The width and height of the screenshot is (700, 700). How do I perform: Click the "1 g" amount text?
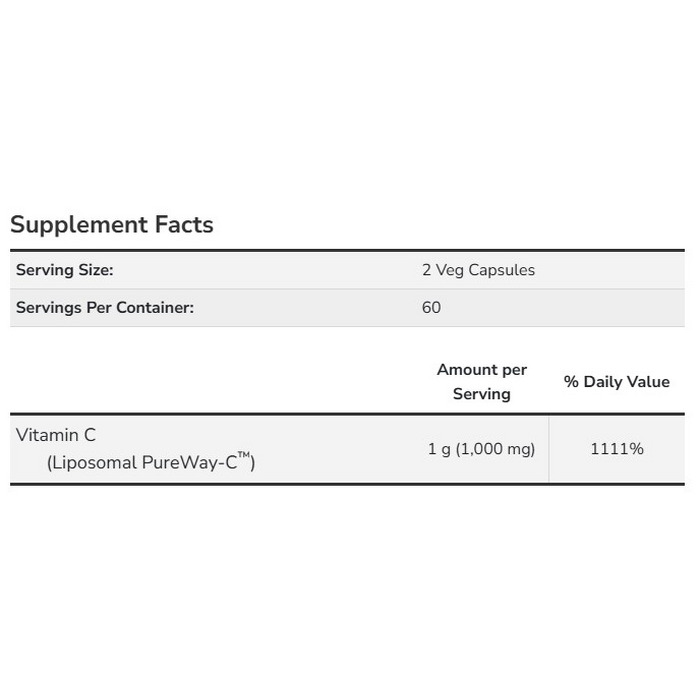[439, 449]
